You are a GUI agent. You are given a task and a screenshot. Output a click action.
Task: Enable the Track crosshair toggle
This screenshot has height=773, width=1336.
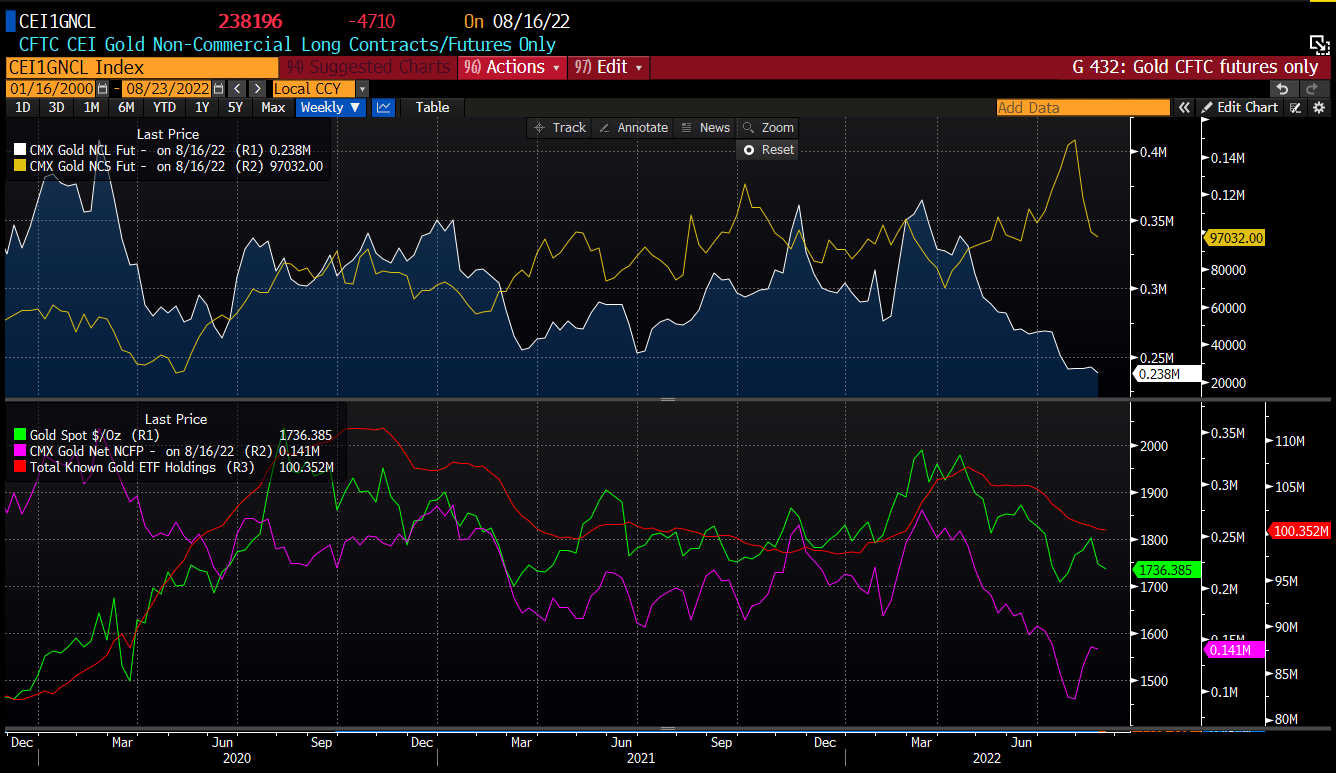point(560,127)
